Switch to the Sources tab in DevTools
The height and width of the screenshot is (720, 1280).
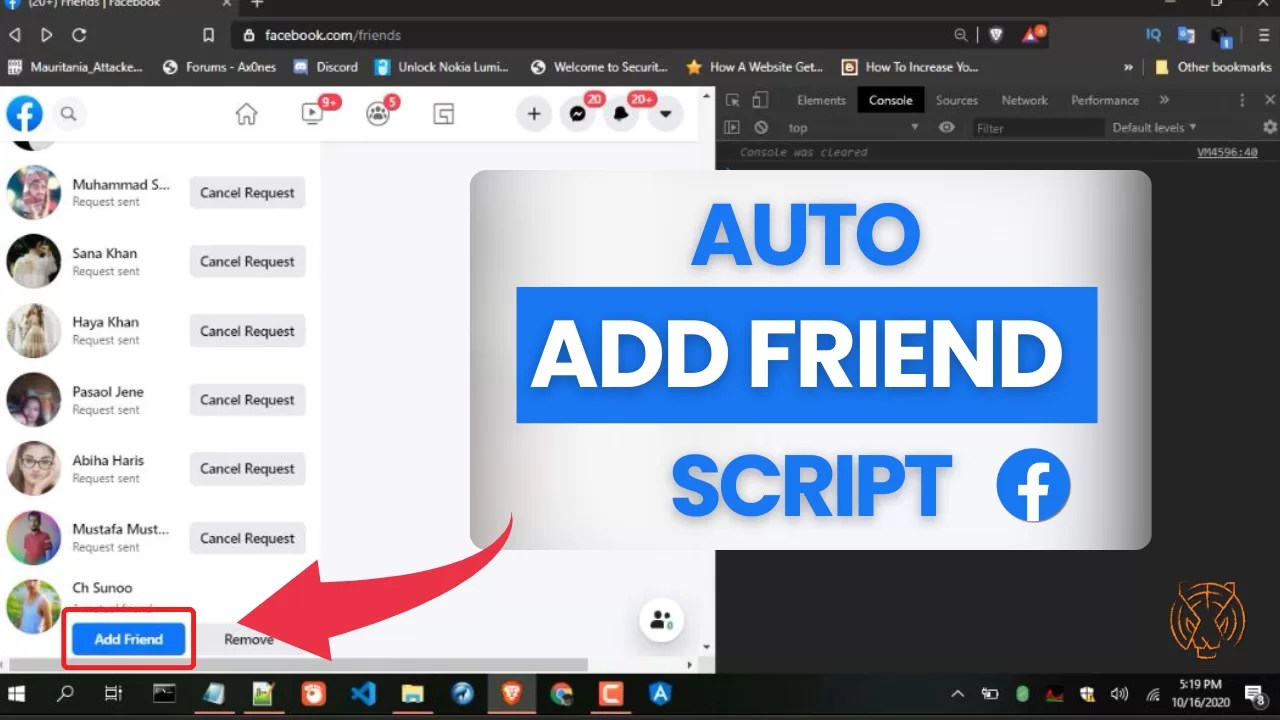tap(957, 100)
